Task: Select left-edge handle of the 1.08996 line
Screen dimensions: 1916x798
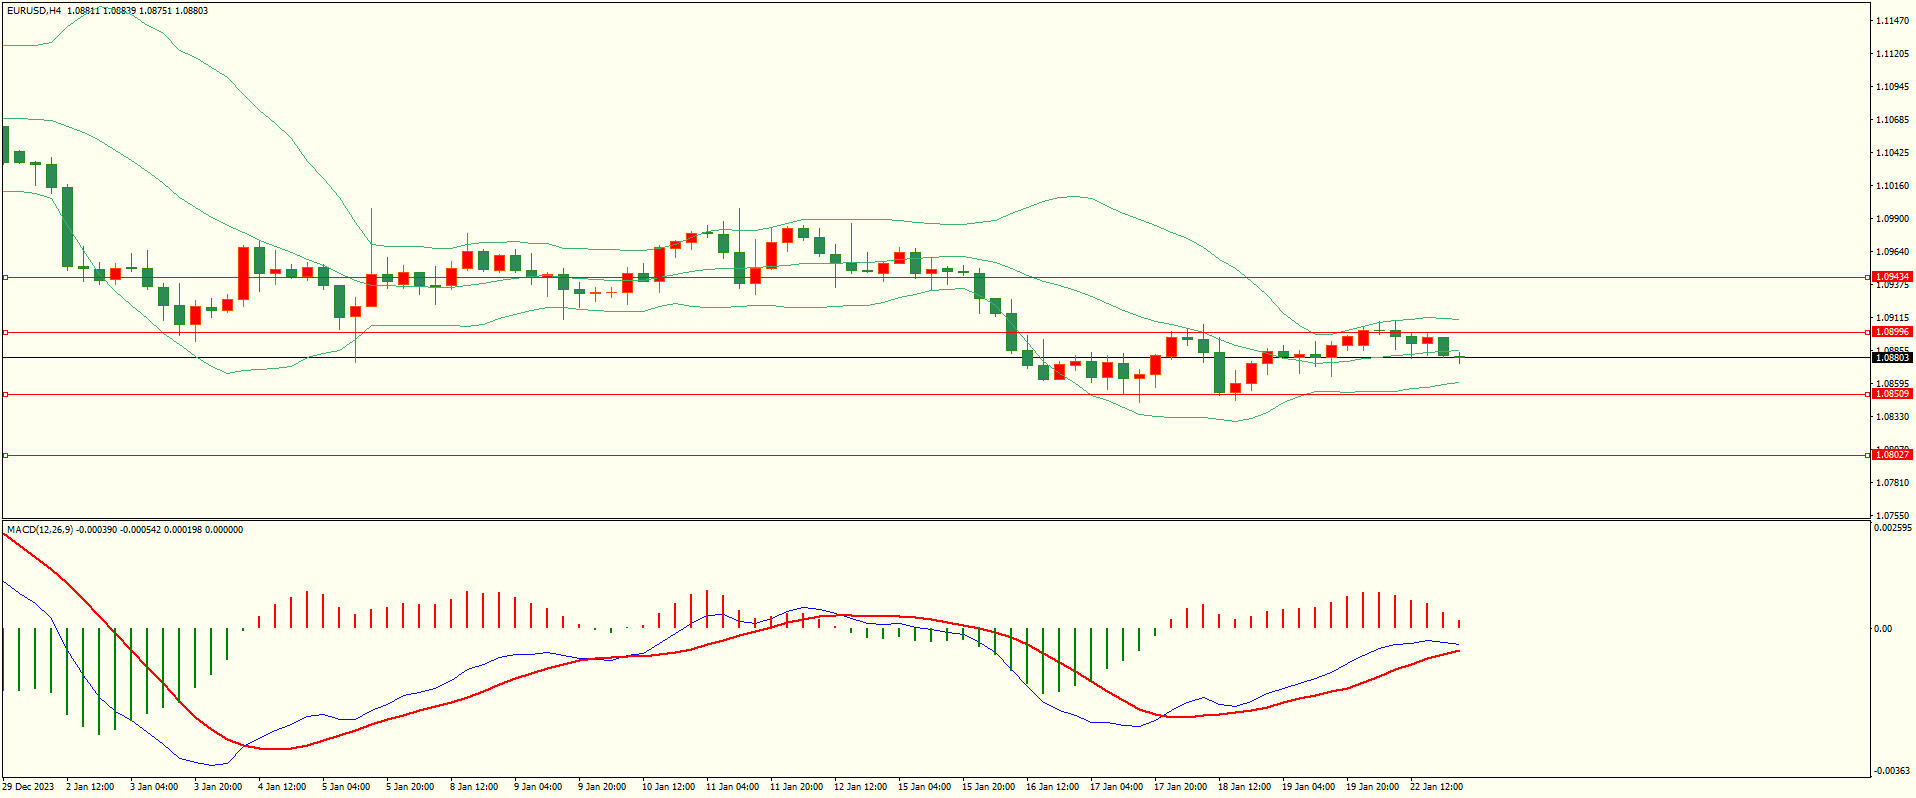Action: 5,332
